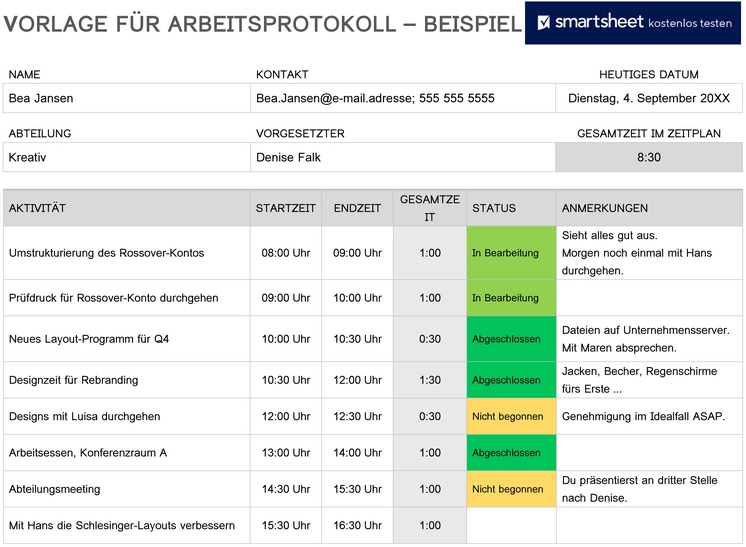Viewport: 746px width, 547px height.
Task: Click duration '1:30' in Designzeit row
Action: coord(430,380)
